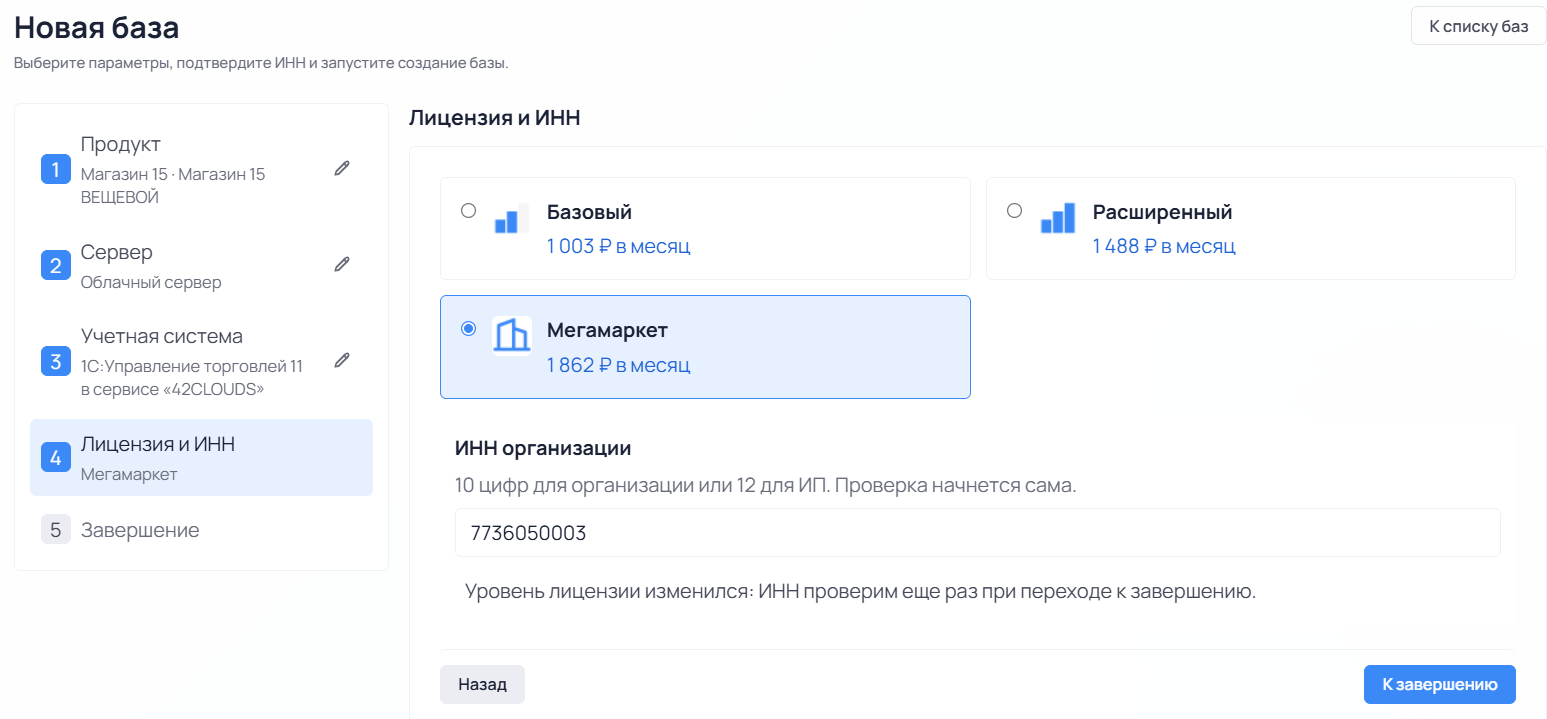
Task: Click the Мегамаркет building icon
Action: pyautogui.click(x=511, y=335)
